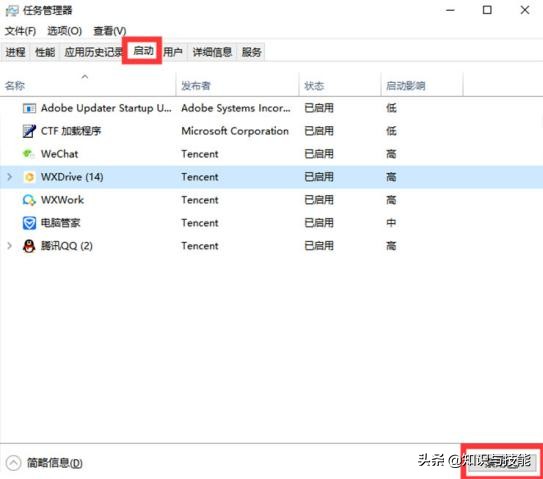Select the WXDrive (14) name text
Screen dimensions: 543x479
[x=72, y=177]
